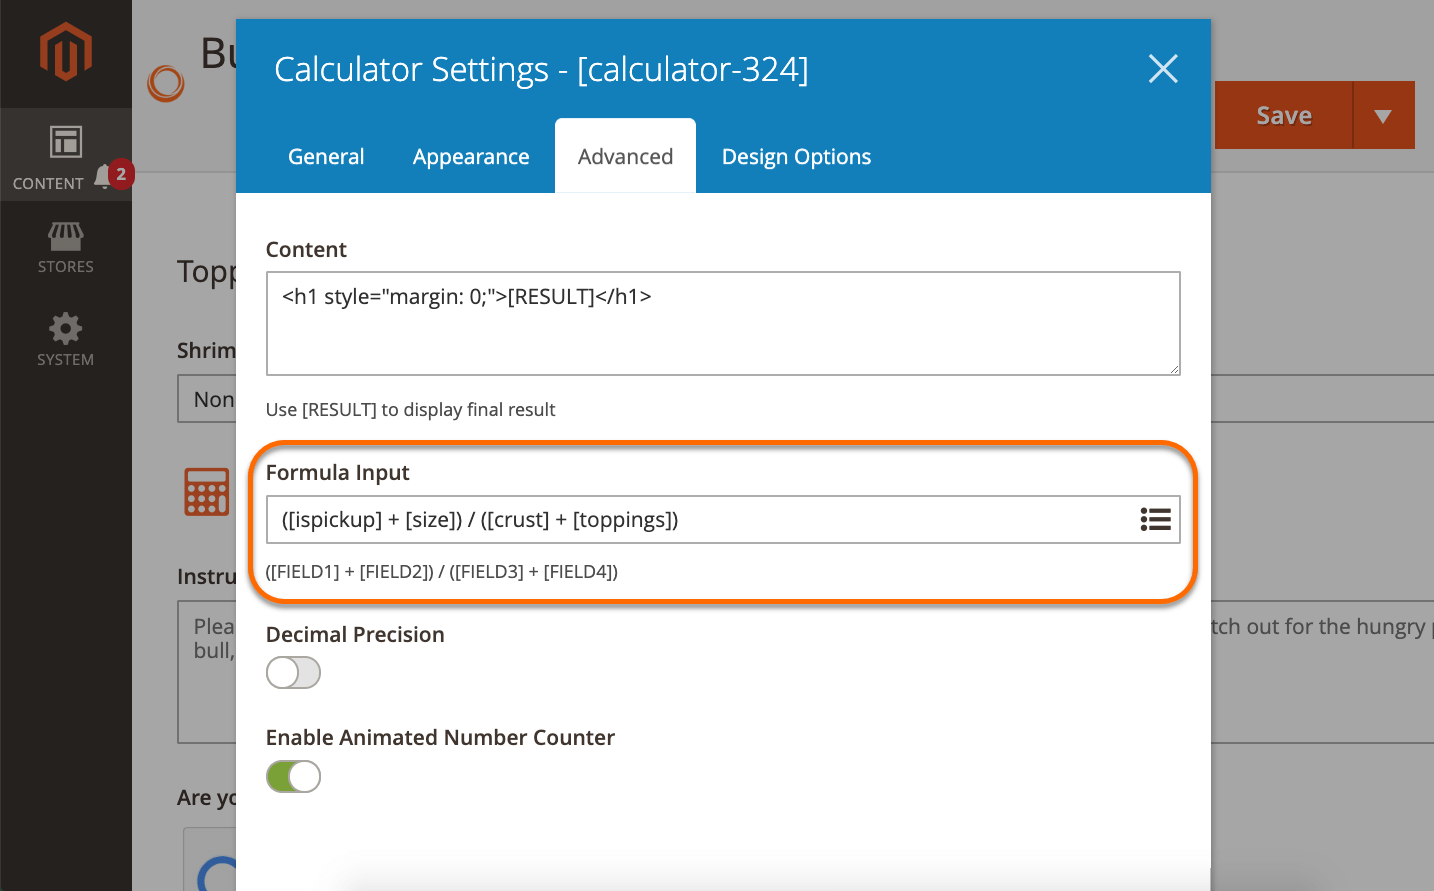Open the Design Options tab

pos(796,157)
